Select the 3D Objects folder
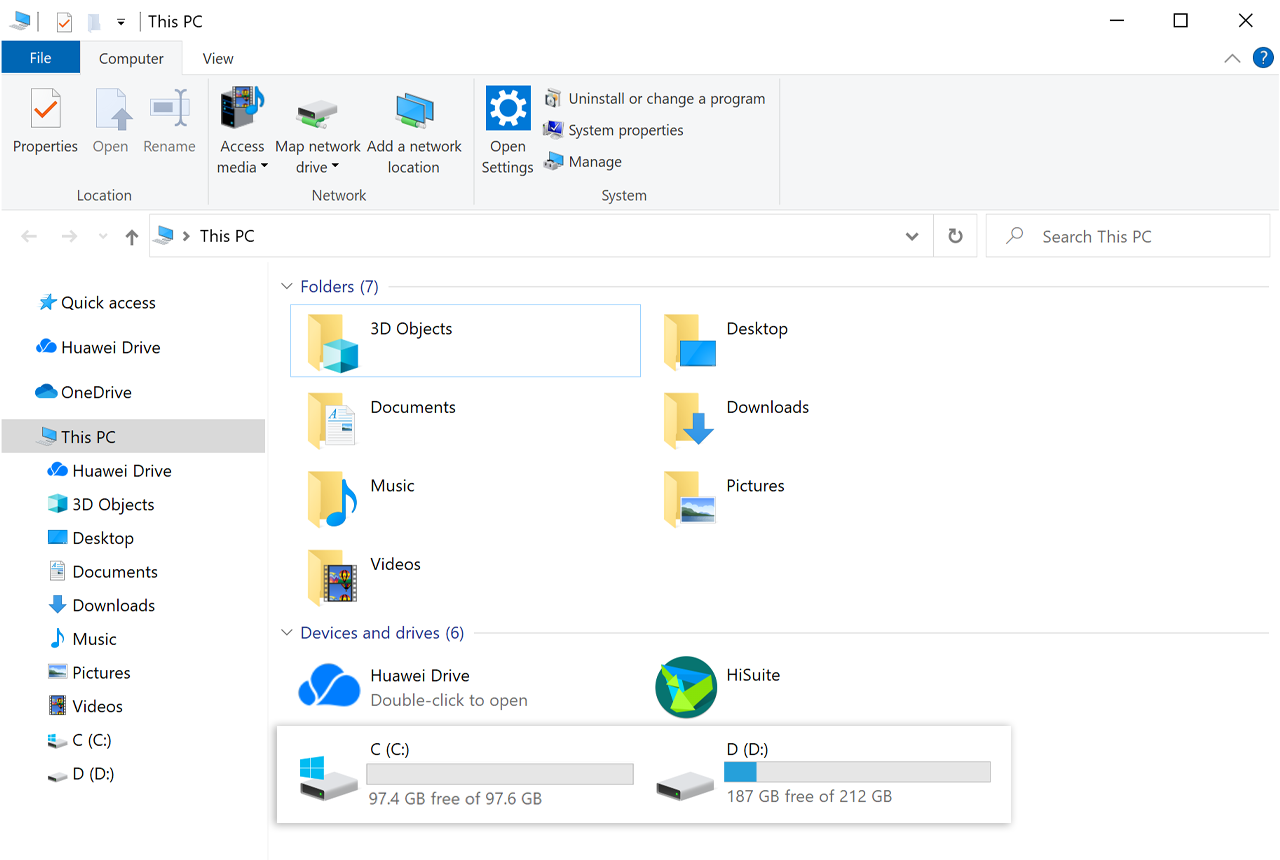1280x860 pixels. click(465, 341)
